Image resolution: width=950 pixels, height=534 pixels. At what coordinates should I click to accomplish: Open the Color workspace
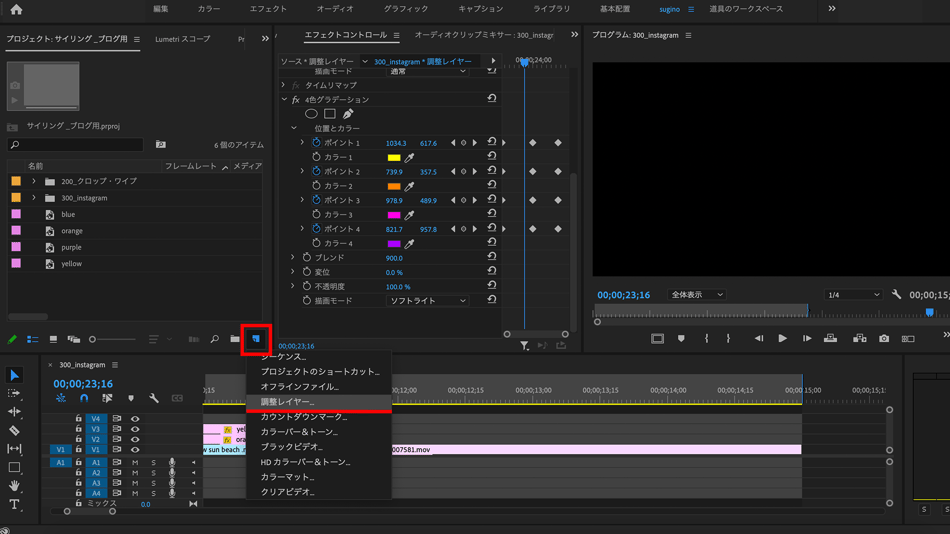tap(209, 9)
